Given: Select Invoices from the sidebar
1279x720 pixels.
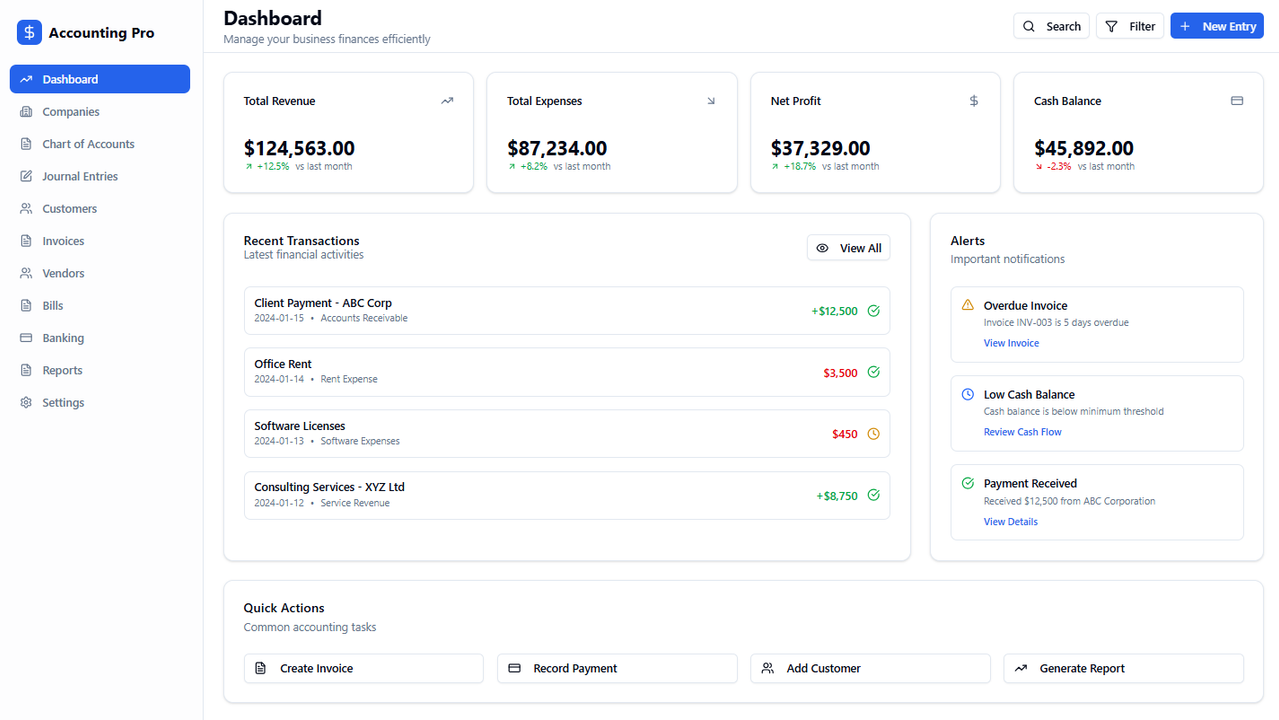Looking at the screenshot, I should click(x=100, y=241).
